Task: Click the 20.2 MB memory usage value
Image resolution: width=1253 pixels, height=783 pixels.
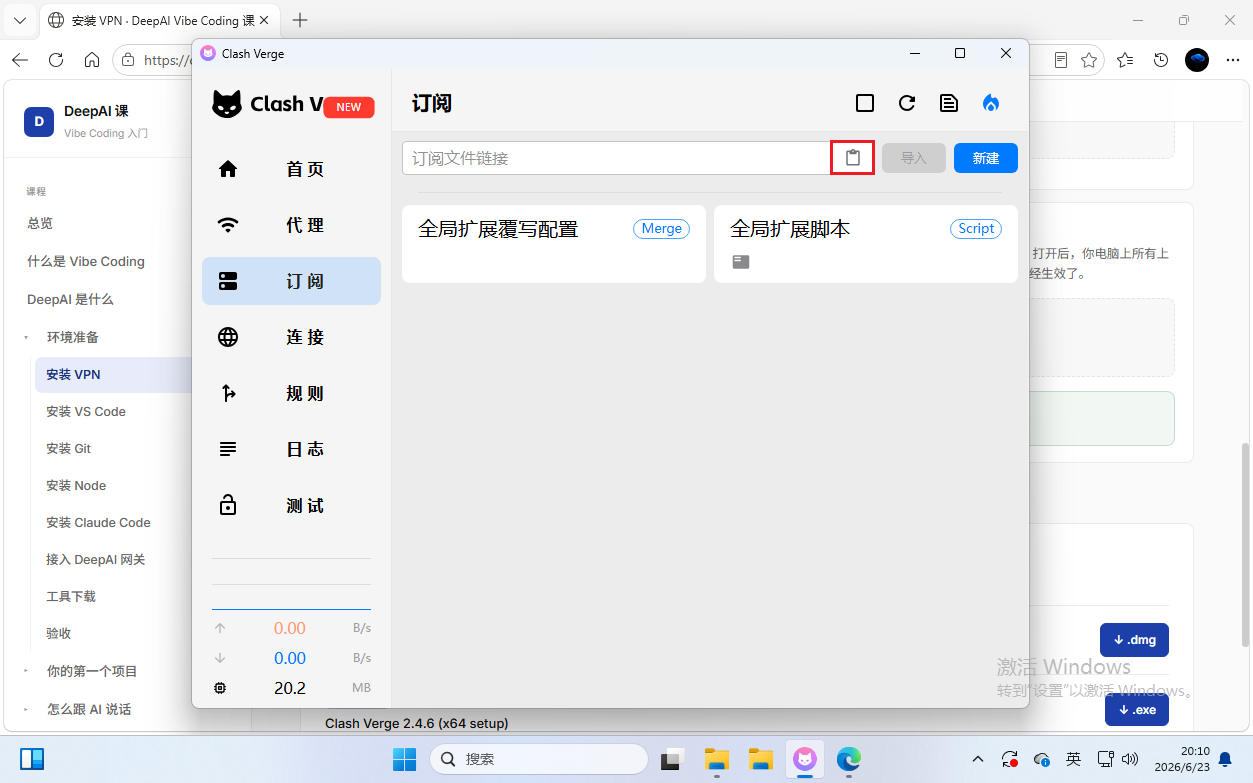Action: pos(290,688)
